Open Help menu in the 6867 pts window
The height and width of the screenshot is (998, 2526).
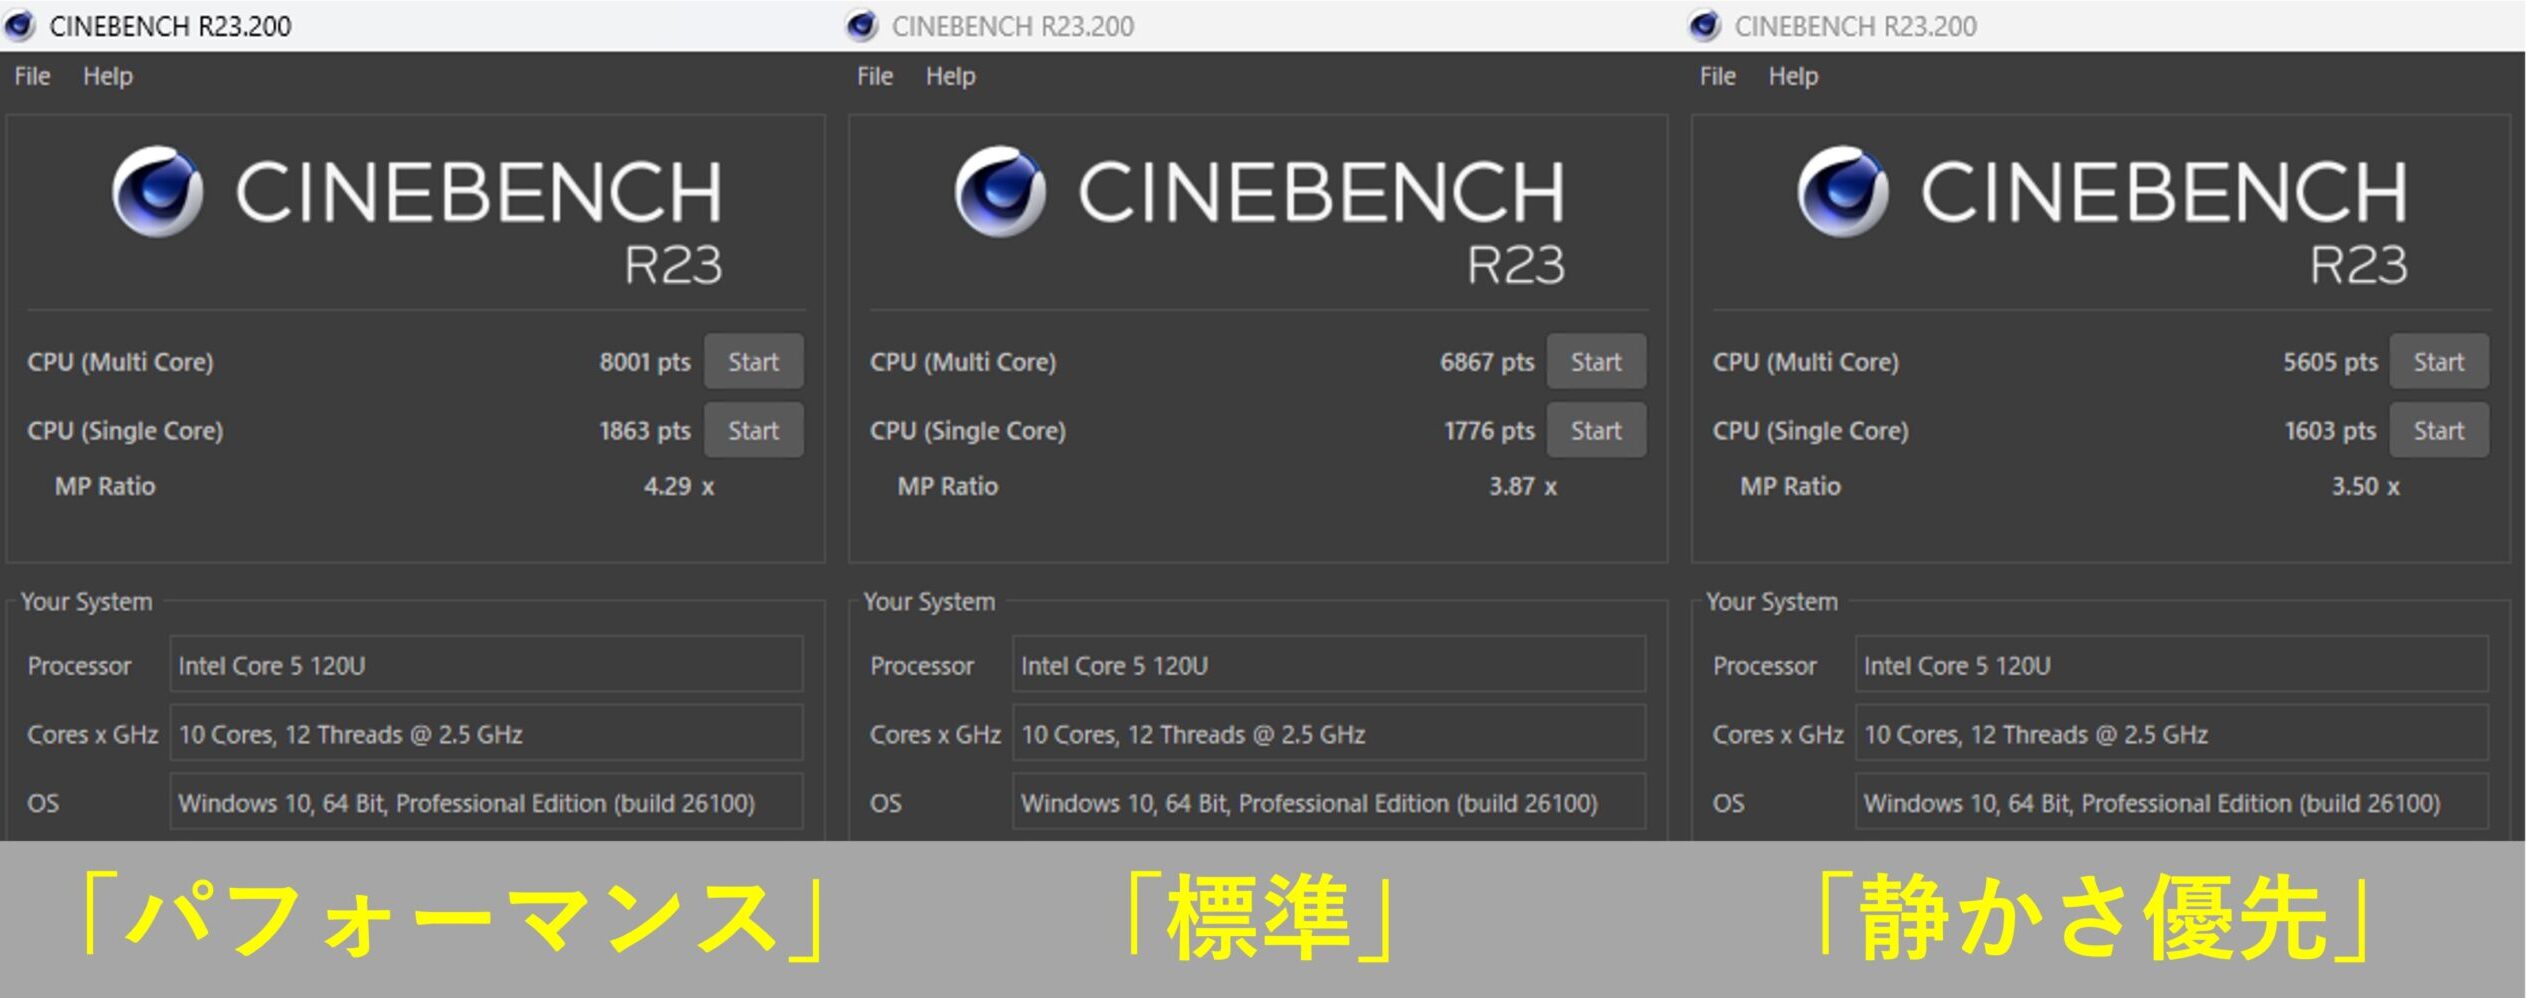click(951, 76)
